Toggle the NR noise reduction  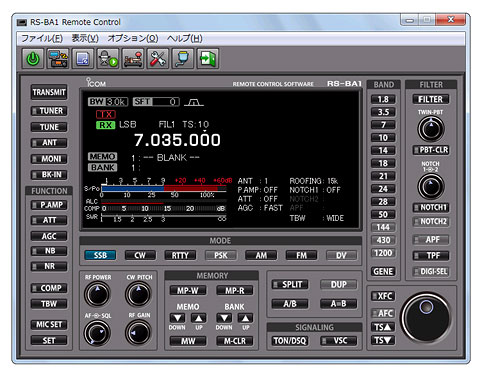[x=49, y=266]
